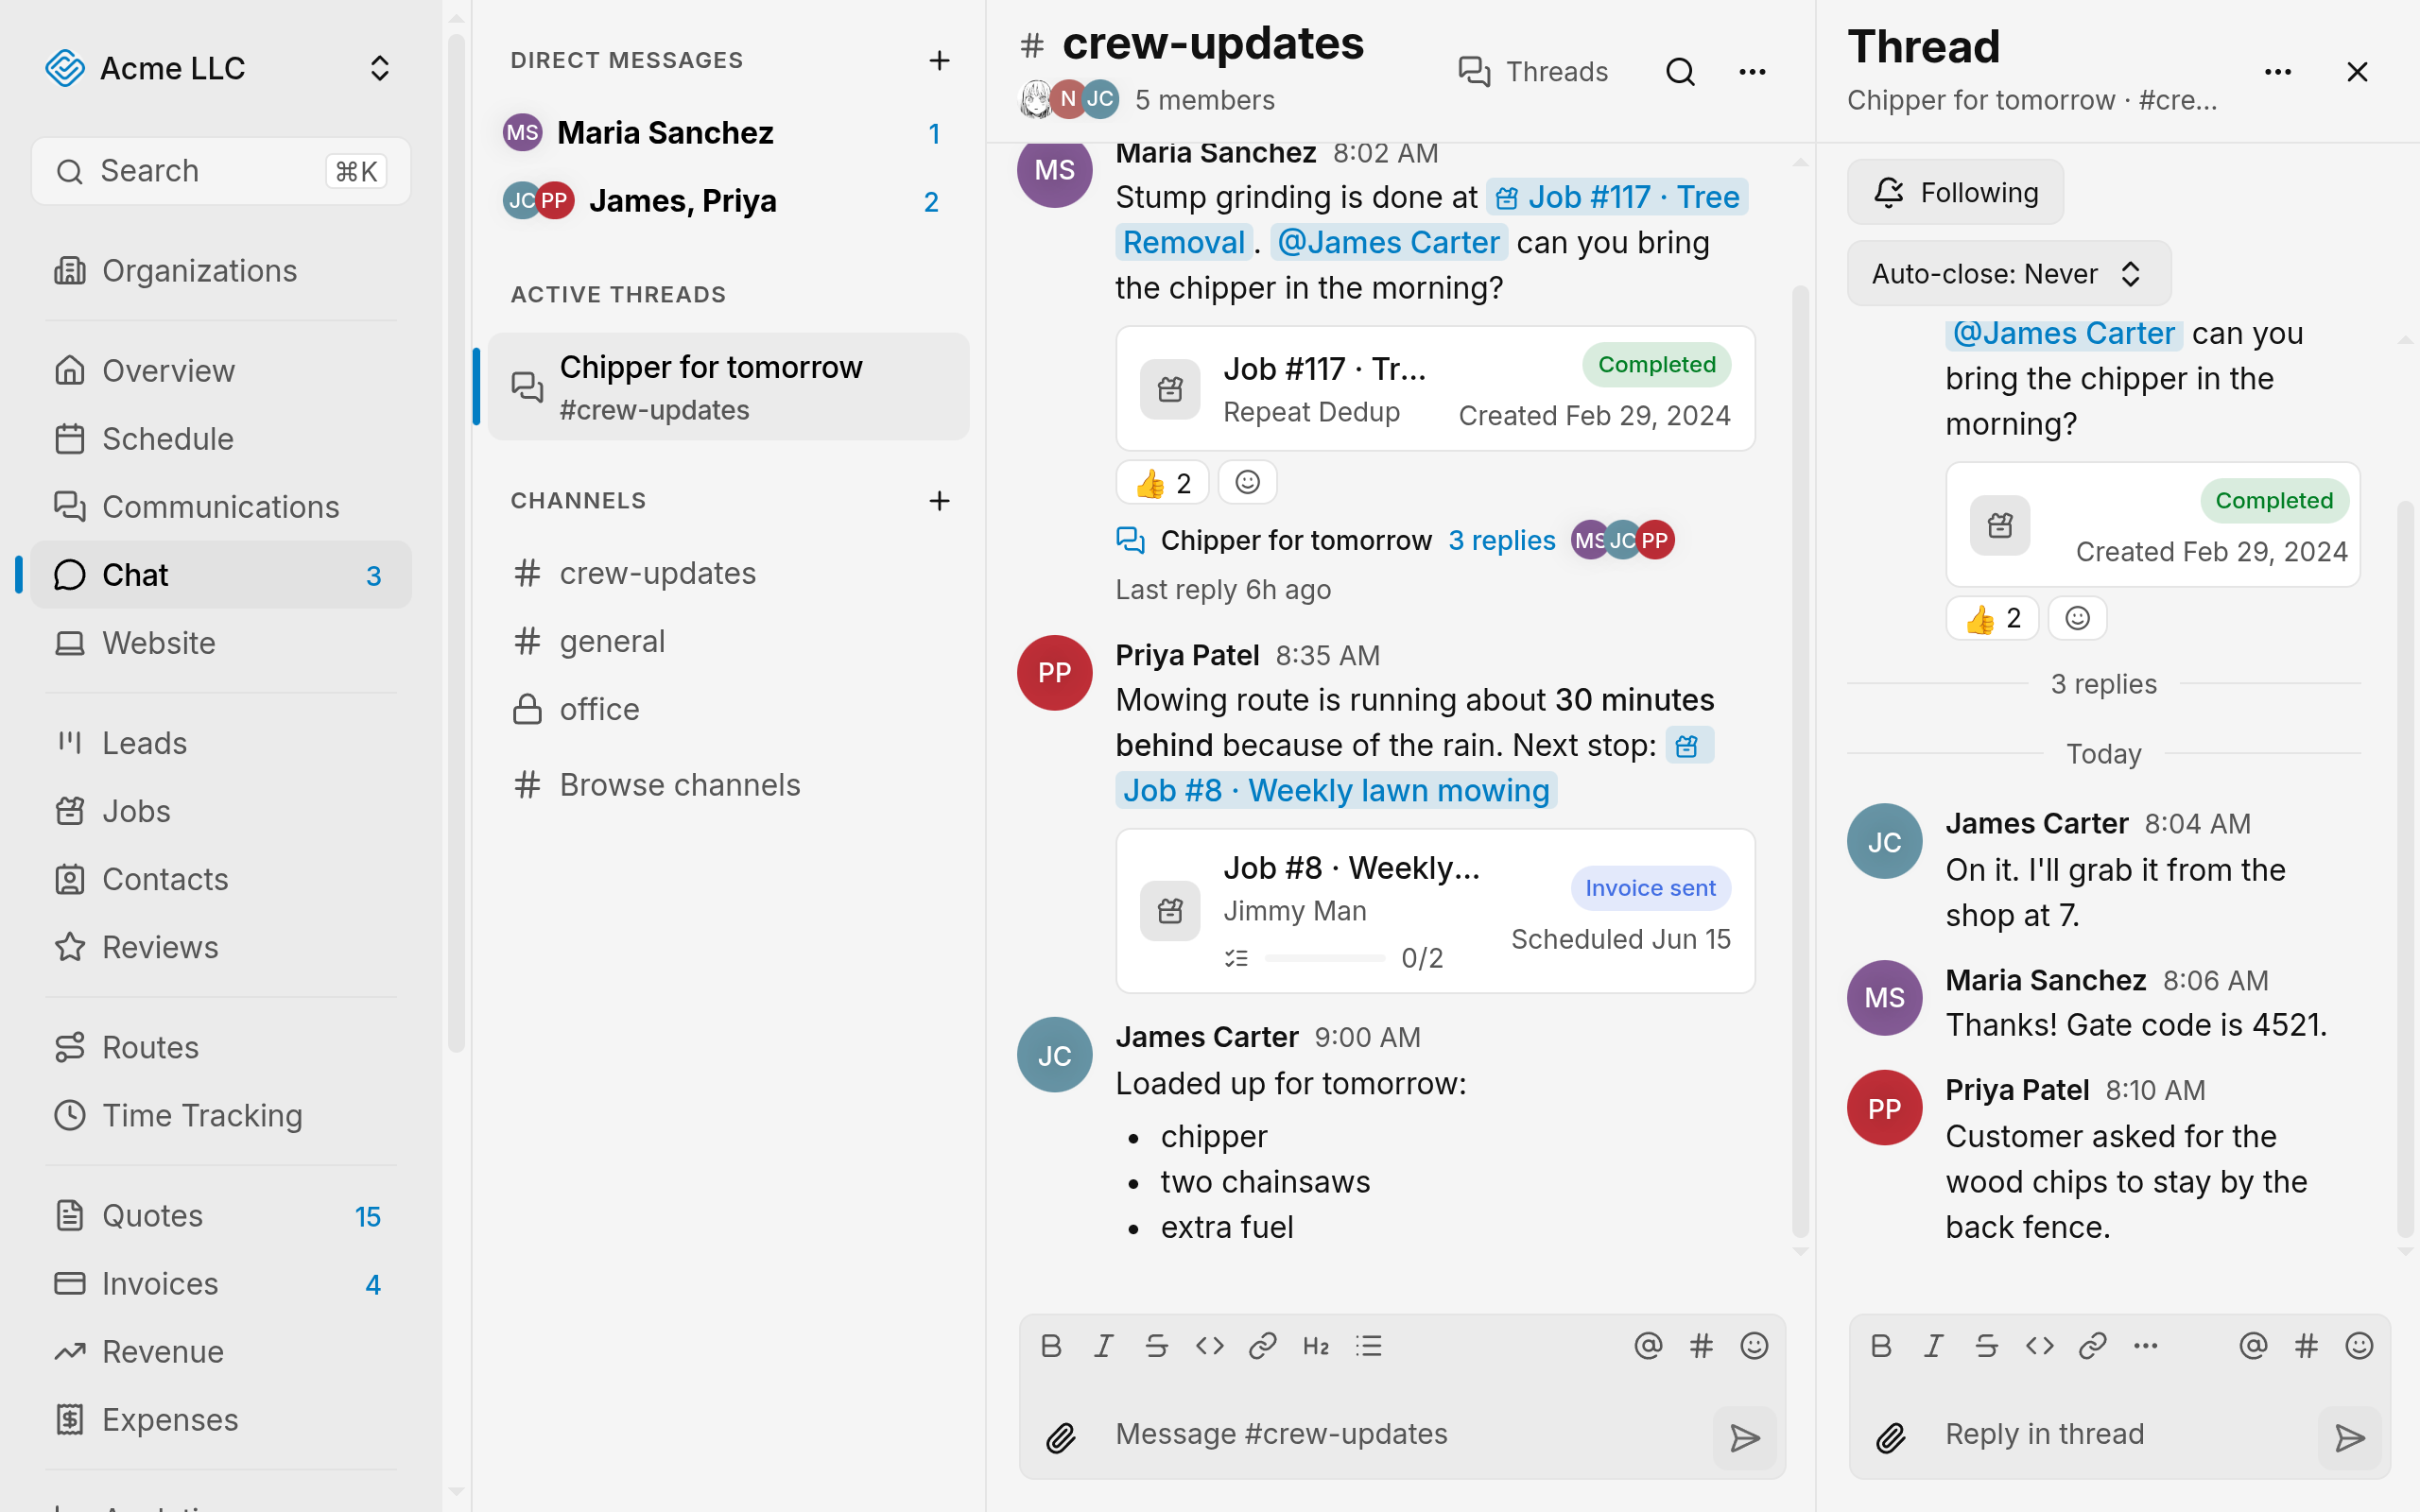Viewport: 2420px width, 1512px height.
Task: Click Bold in the channel message composer
Action: 1051,1346
